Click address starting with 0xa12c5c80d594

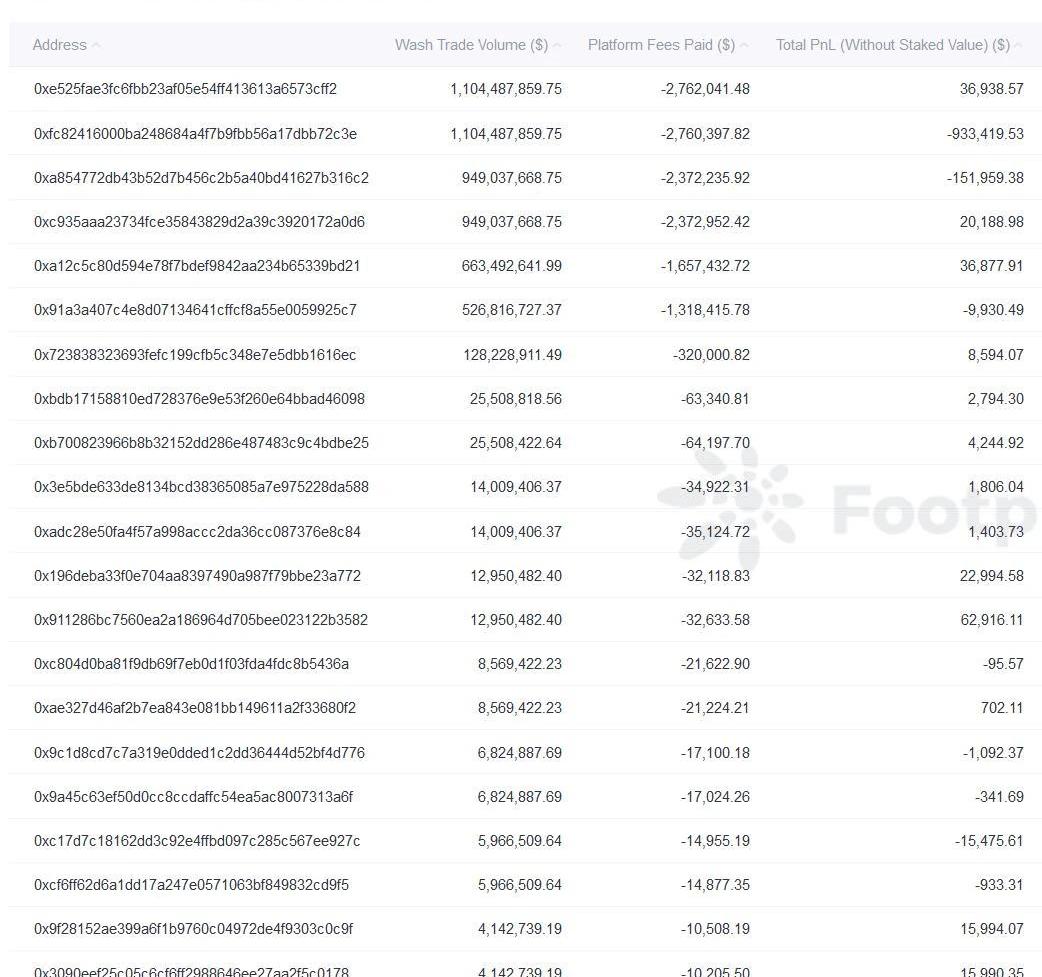(x=197, y=266)
